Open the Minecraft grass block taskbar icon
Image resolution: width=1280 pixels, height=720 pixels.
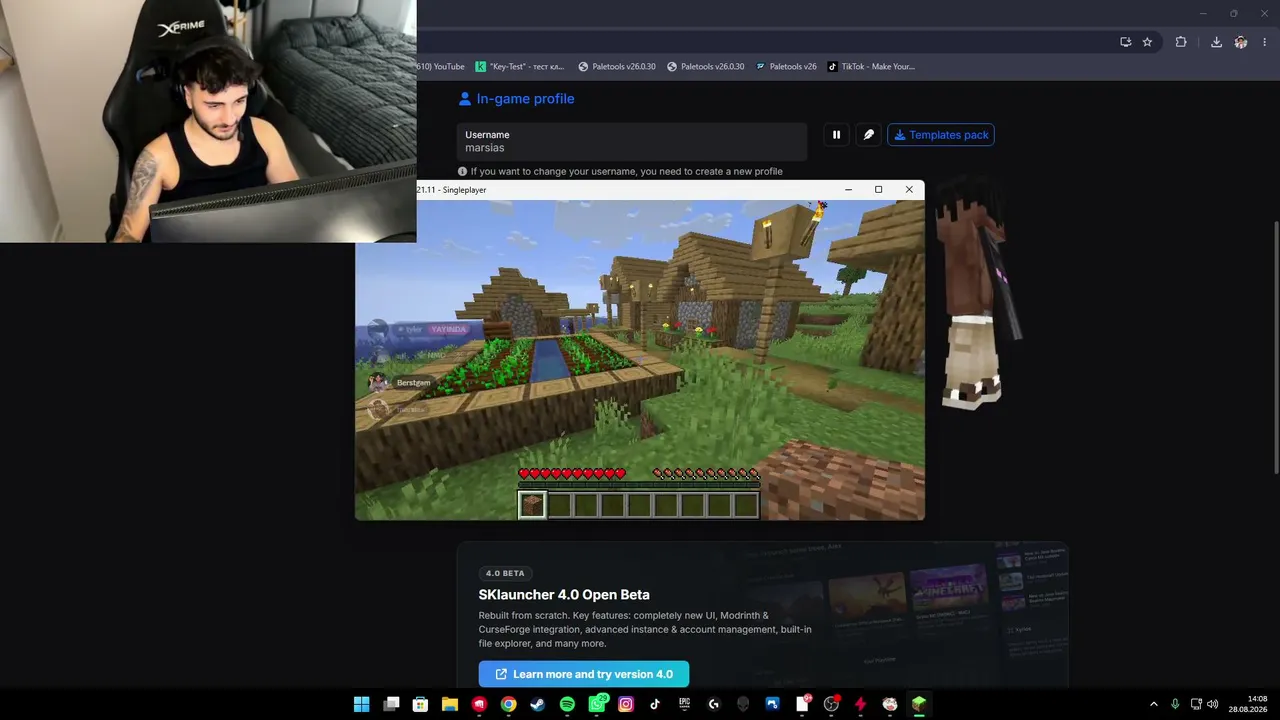click(919, 704)
